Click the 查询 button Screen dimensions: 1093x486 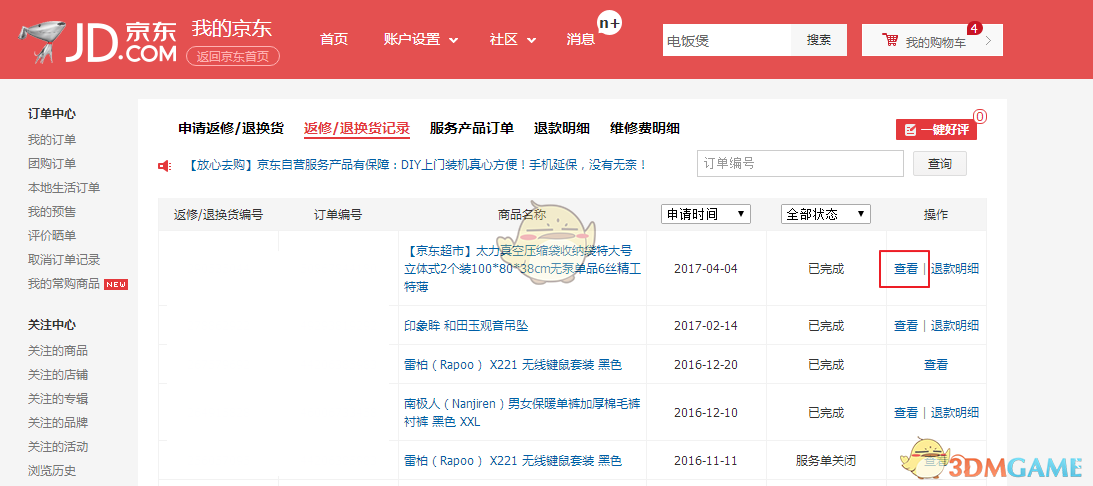pos(940,164)
